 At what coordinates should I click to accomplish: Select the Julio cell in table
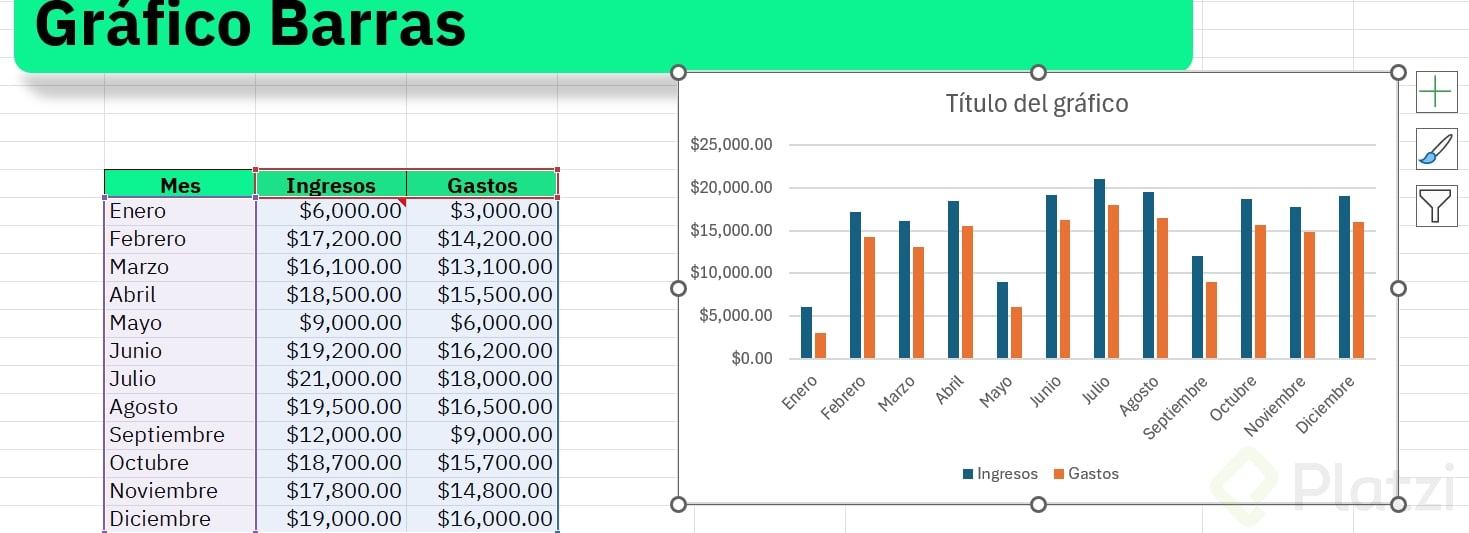[180, 379]
